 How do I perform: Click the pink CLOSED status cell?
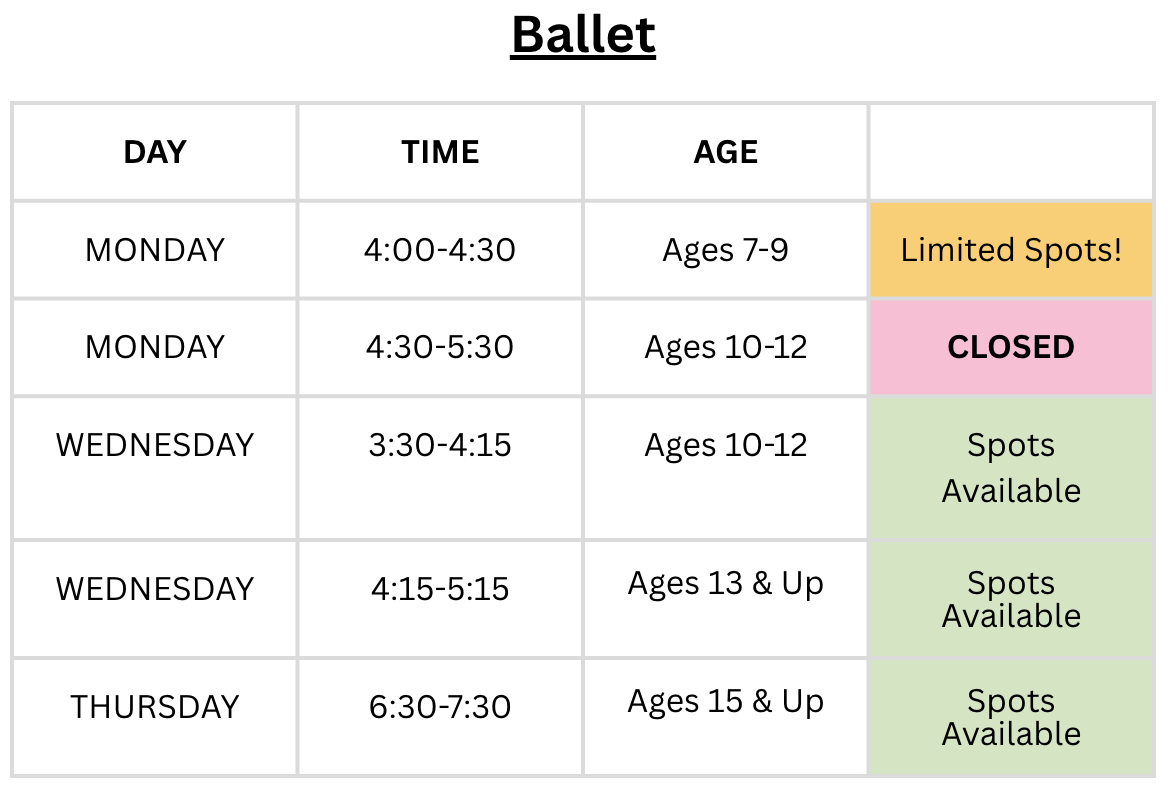tap(1011, 347)
